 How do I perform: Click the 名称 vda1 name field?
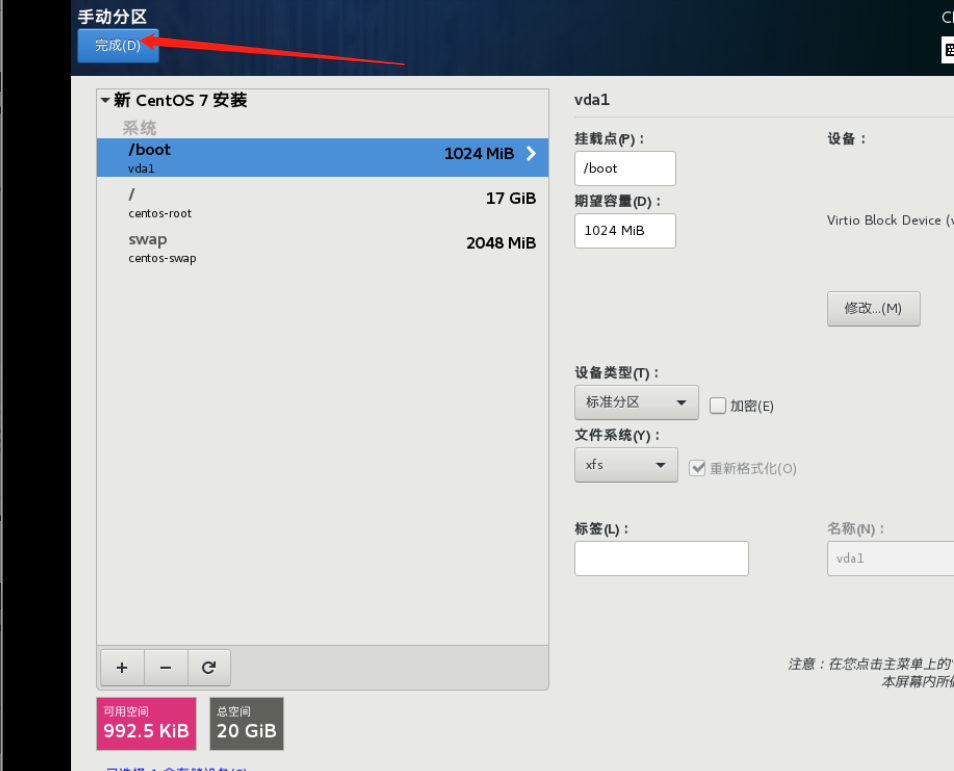(890, 559)
